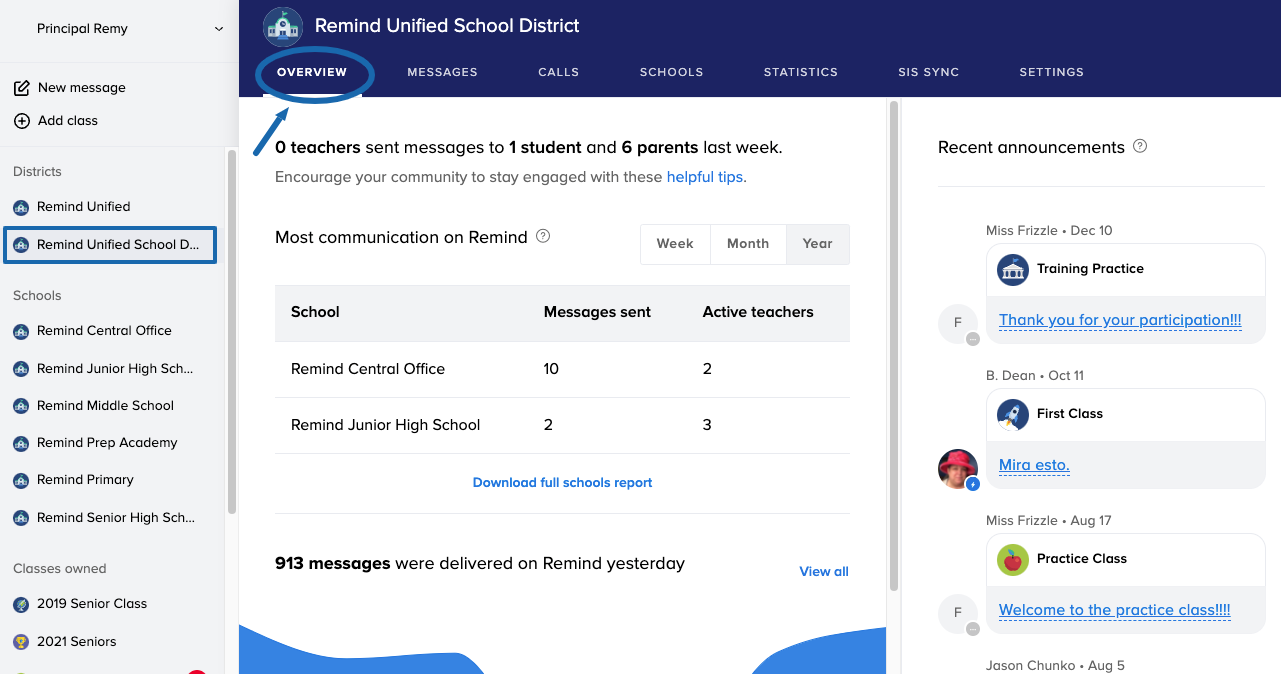Click the Training Practice class icon
This screenshot has height=674, width=1281.
(x=1013, y=270)
